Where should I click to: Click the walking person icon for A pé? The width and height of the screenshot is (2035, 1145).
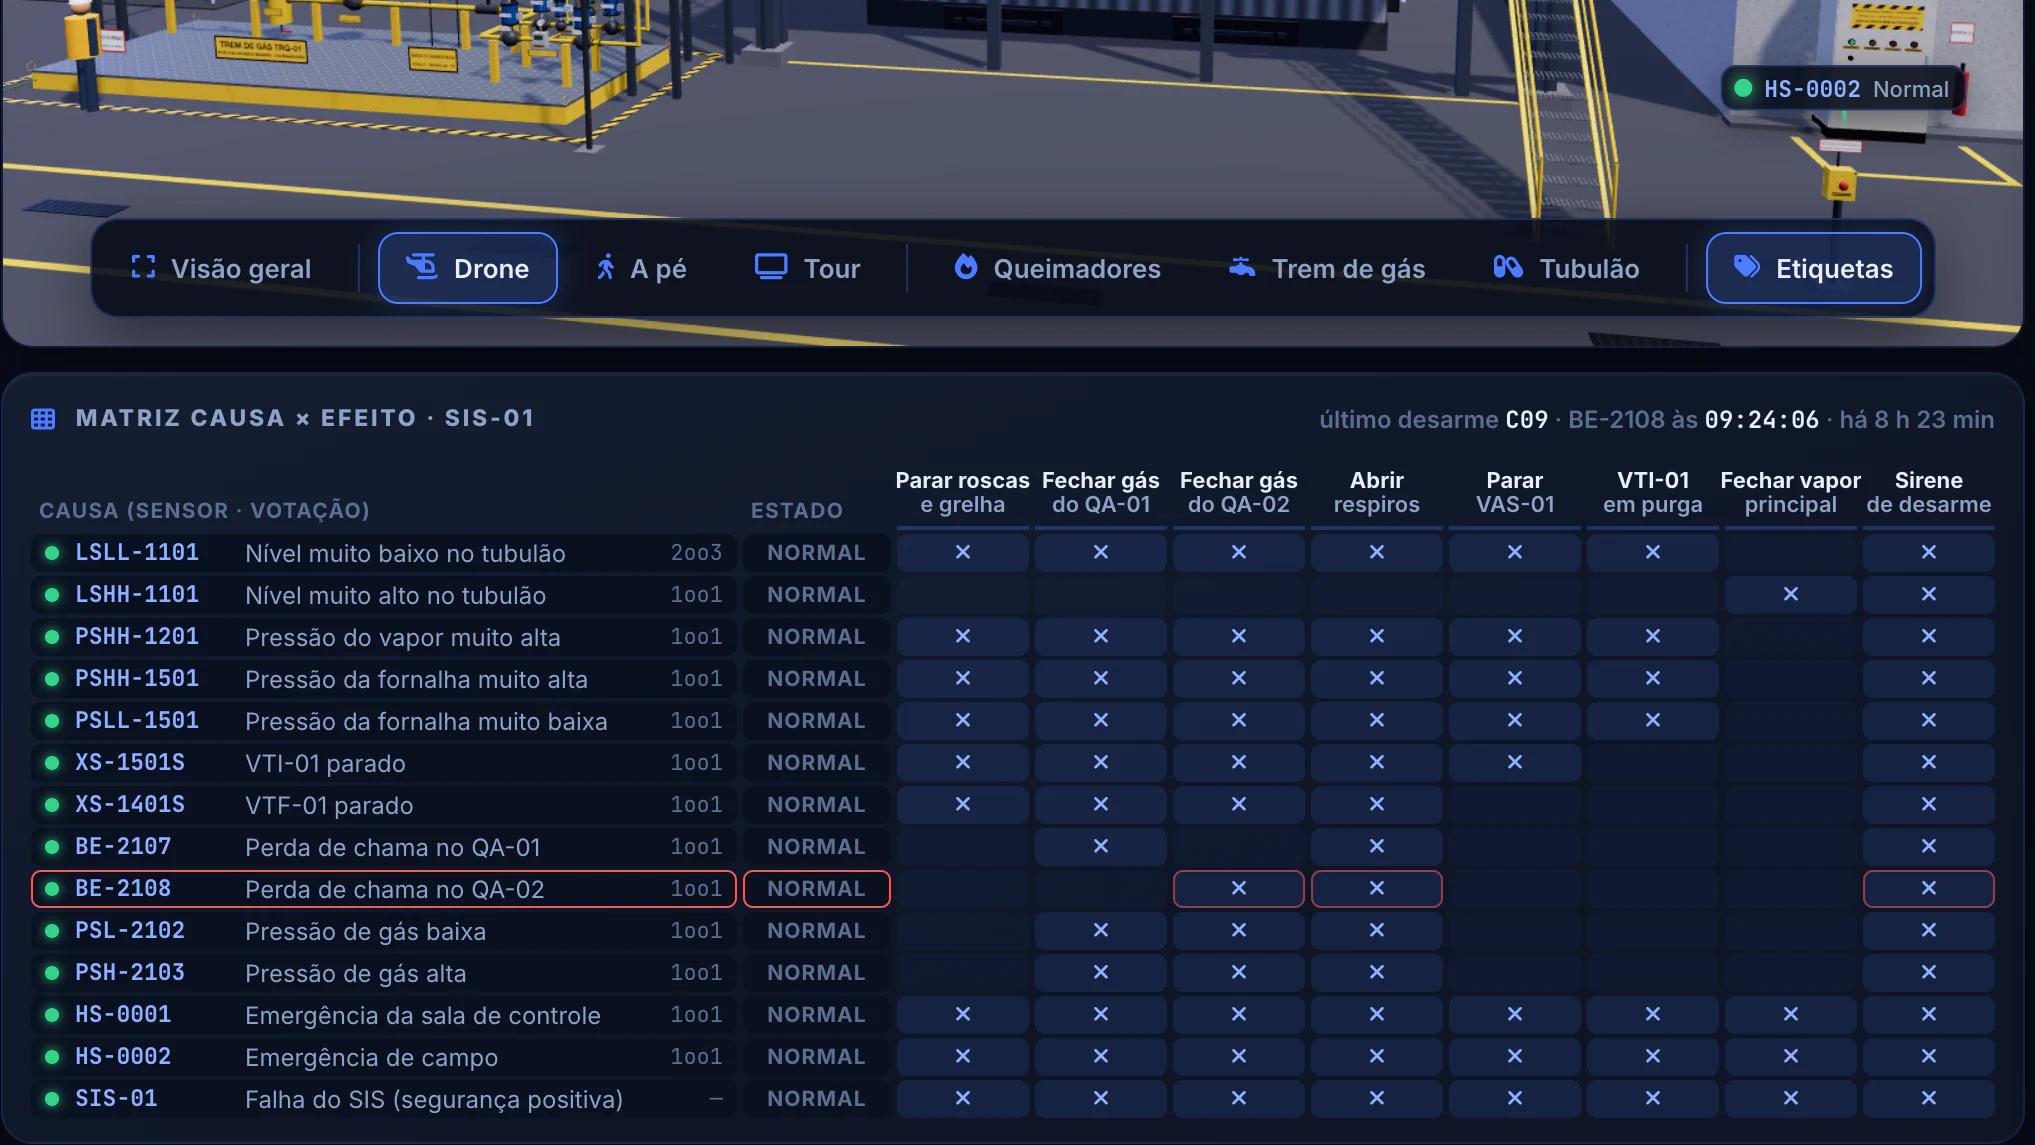point(605,267)
